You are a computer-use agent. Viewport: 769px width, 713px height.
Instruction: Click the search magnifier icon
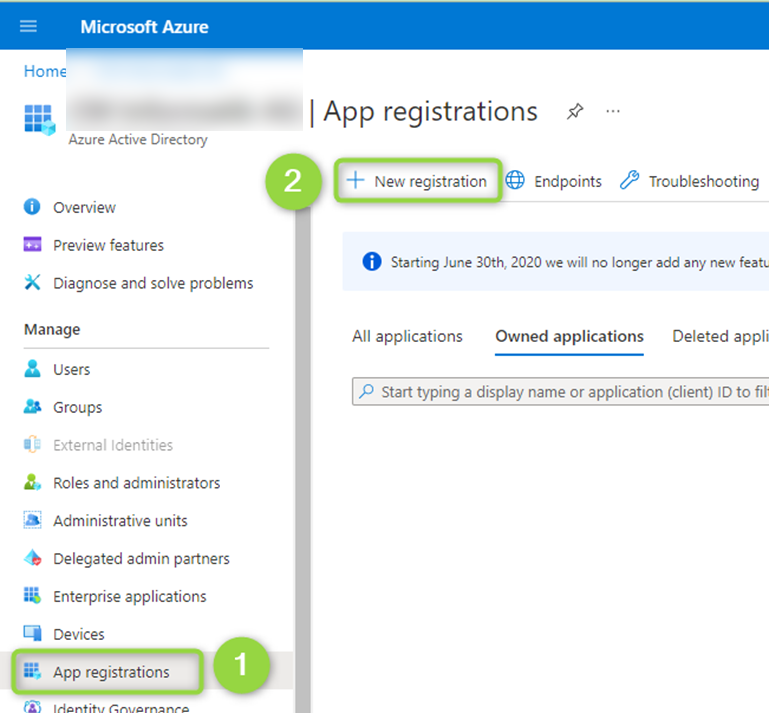click(x=366, y=391)
